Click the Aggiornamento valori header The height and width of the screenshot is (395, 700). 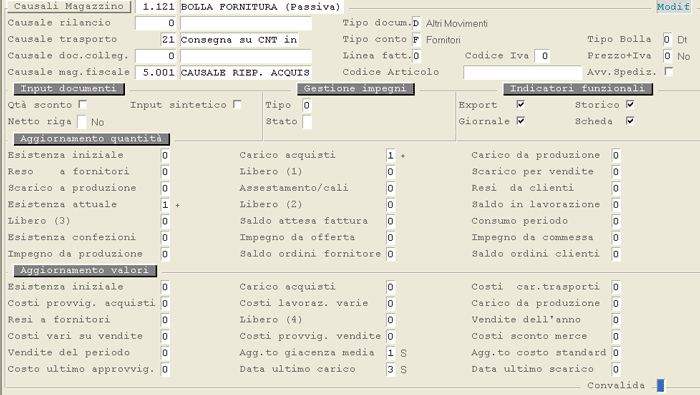tap(85, 270)
